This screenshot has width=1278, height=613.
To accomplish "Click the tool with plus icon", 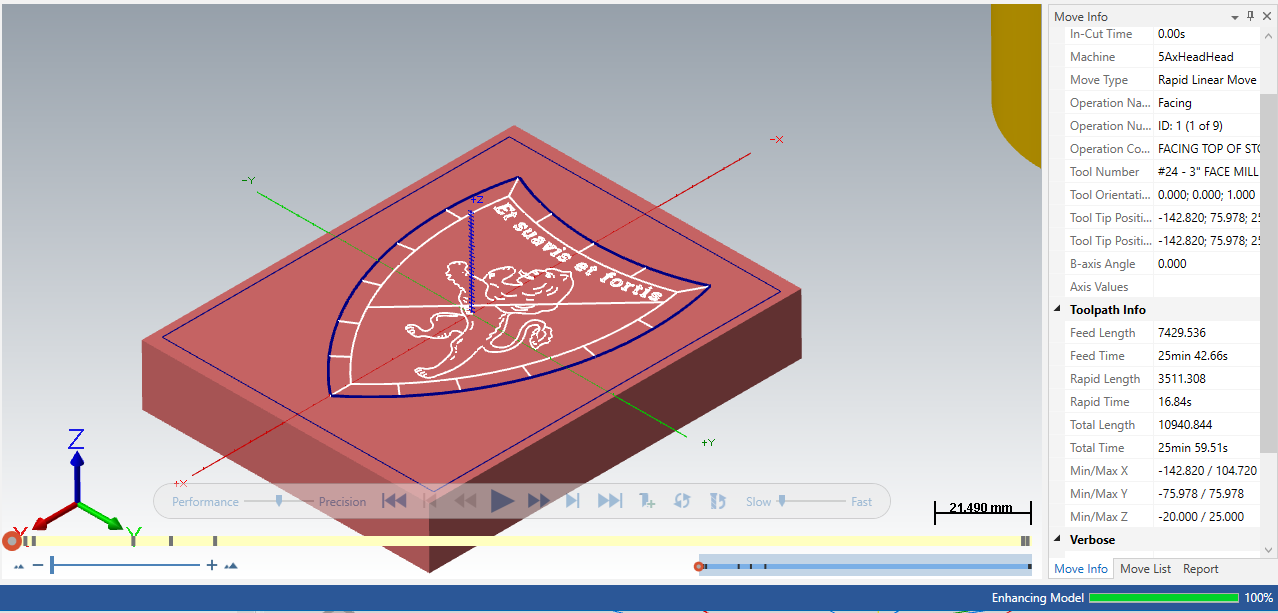I will pos(647,501).
